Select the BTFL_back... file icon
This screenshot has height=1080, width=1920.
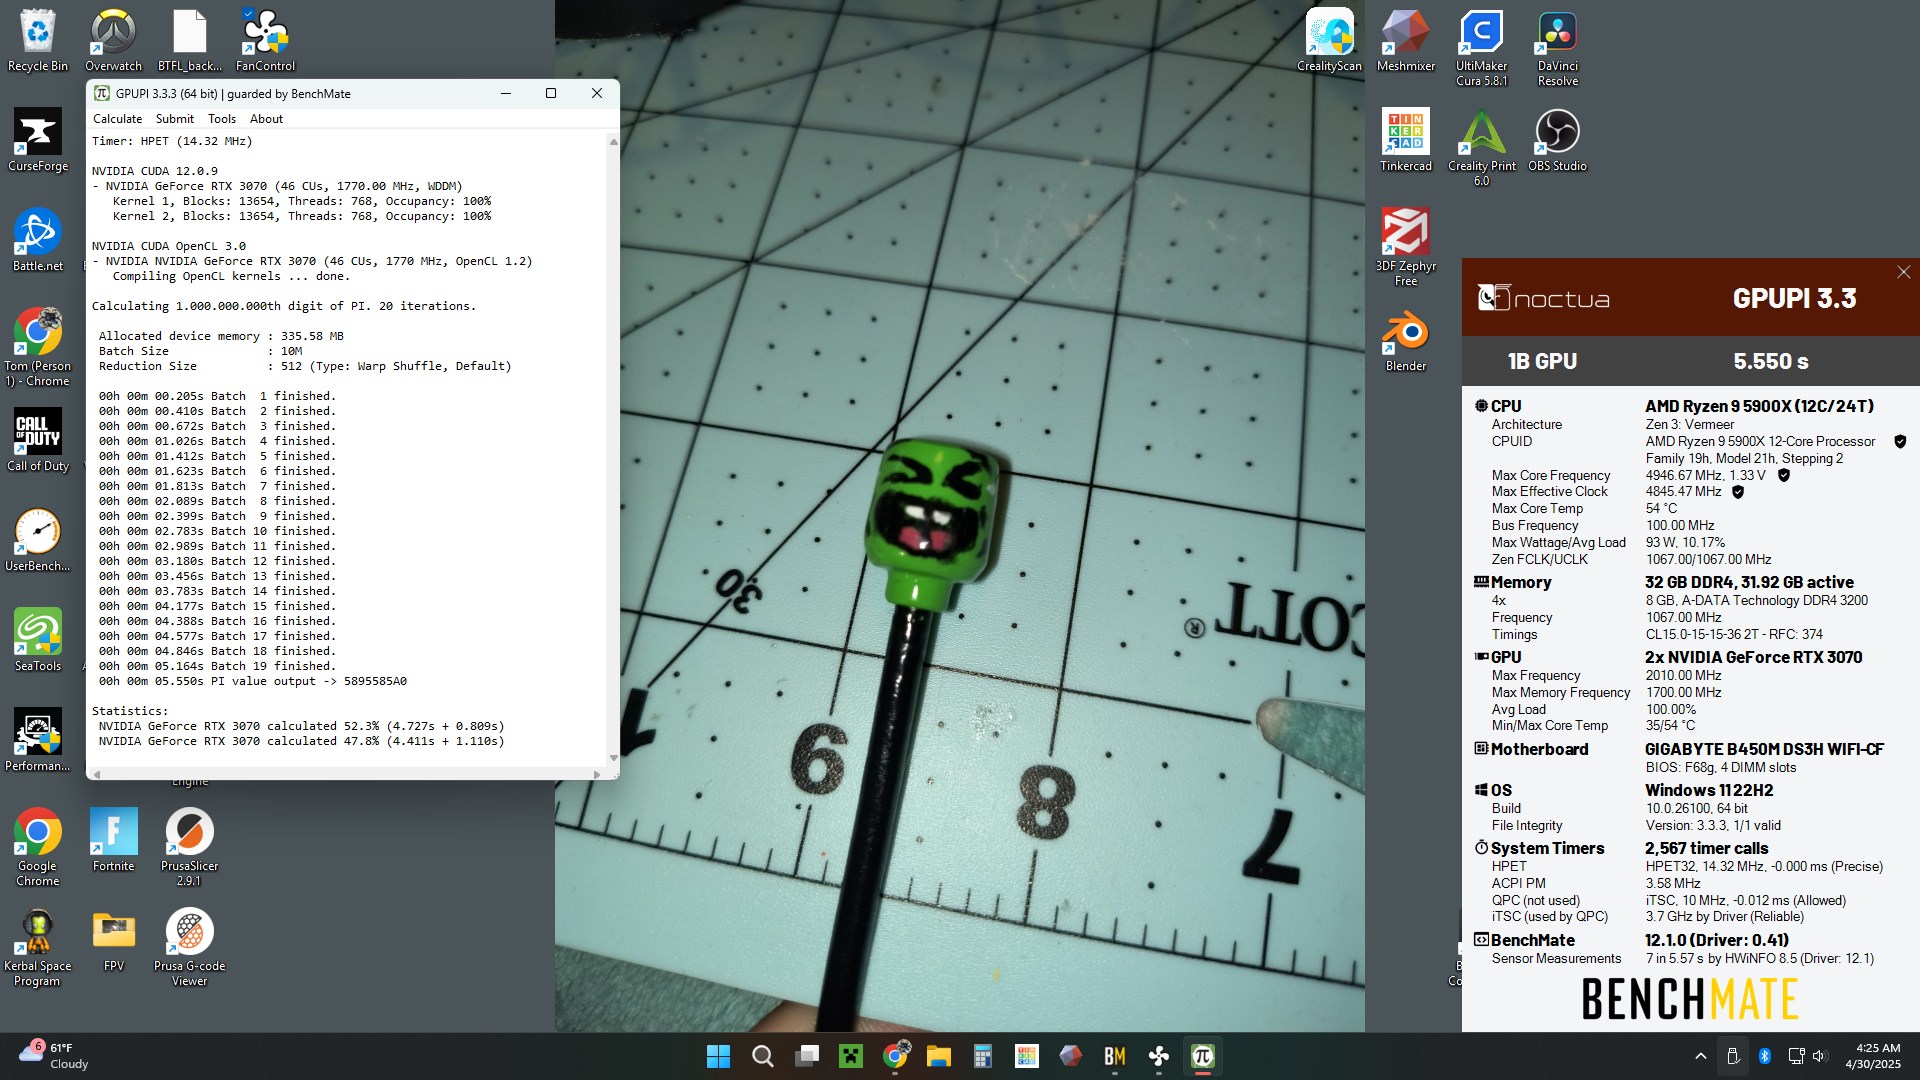tap(189, 40)
